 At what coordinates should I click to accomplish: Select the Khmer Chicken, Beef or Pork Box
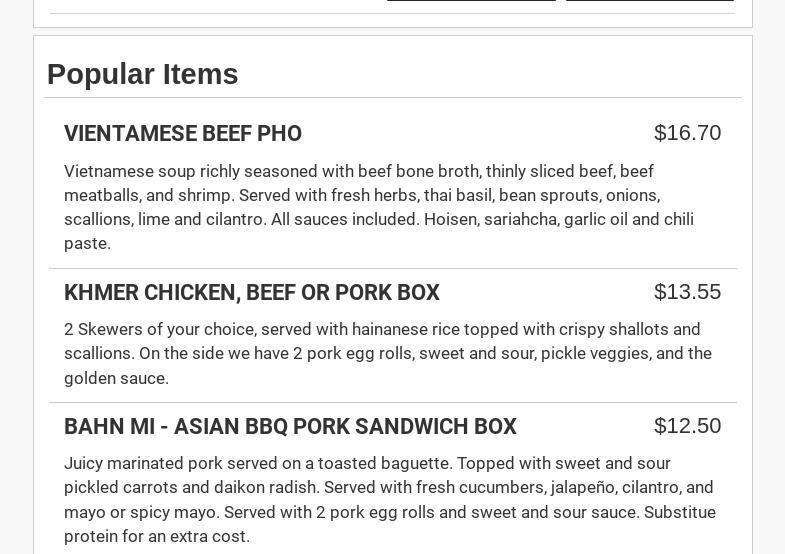[x=251, y=293]
